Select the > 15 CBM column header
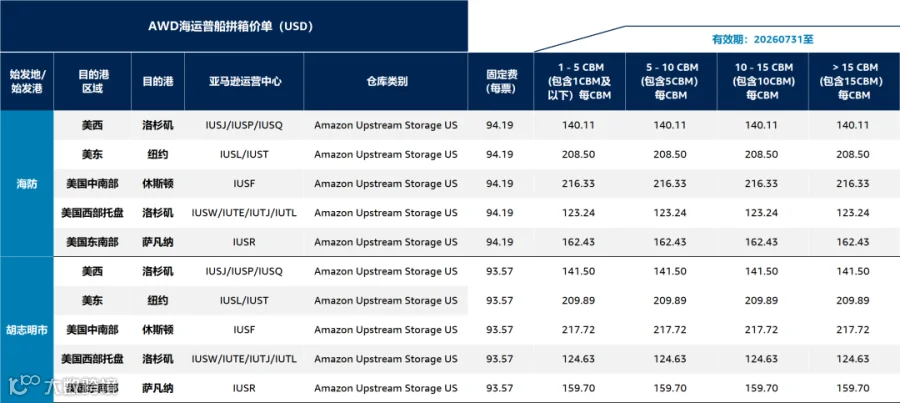900x403 pixels. pyautogui.click(x=854, y=82)
